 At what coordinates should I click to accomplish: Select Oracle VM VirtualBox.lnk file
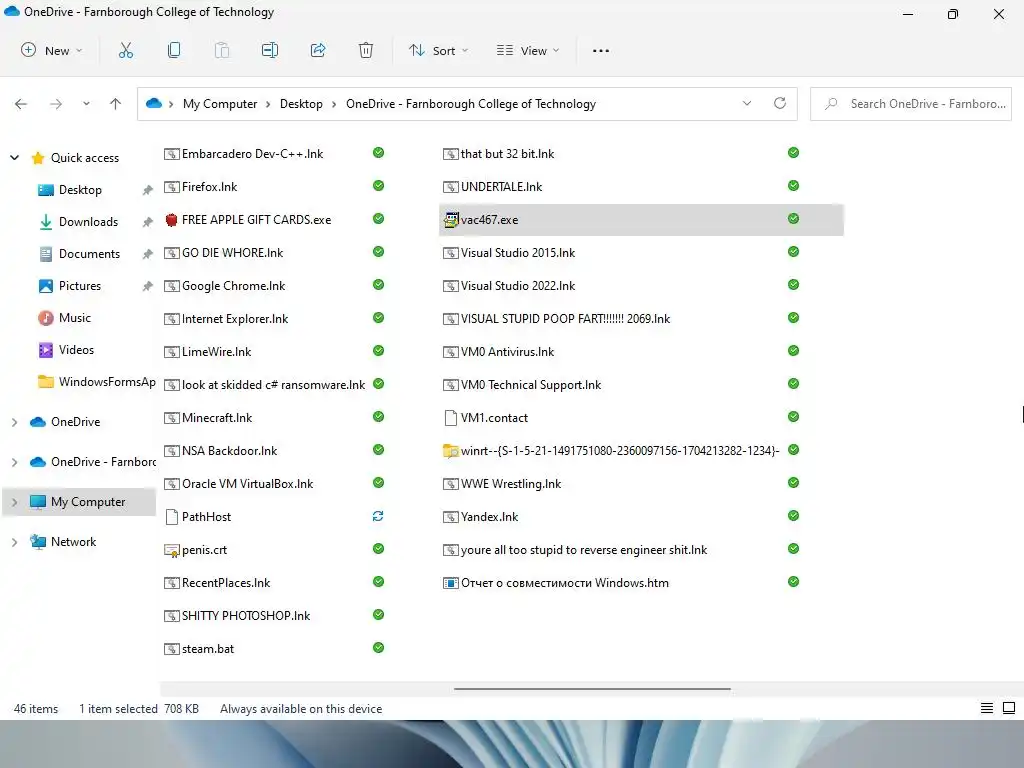pos(248,483)
